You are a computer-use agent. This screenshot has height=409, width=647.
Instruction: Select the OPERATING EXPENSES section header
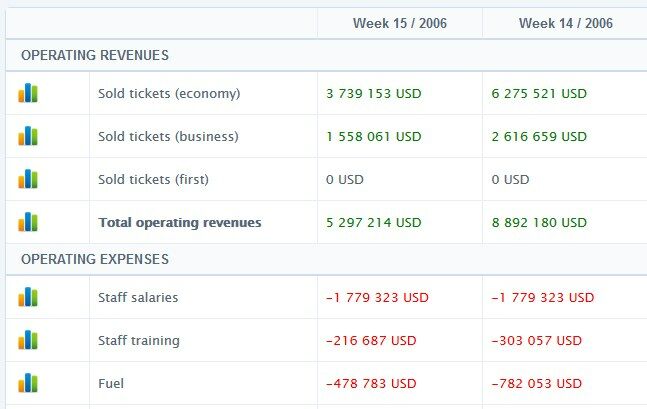tap(95, 260)
